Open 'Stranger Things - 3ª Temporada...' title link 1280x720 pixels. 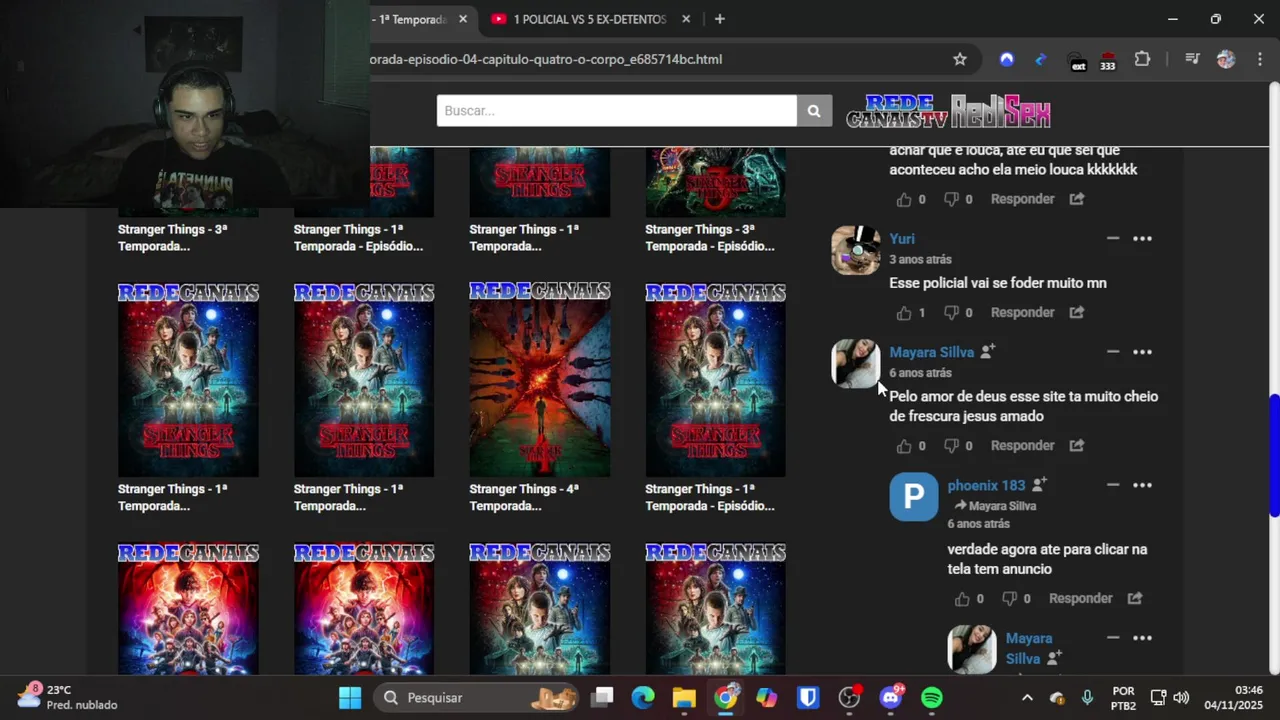tap(173, 238)
